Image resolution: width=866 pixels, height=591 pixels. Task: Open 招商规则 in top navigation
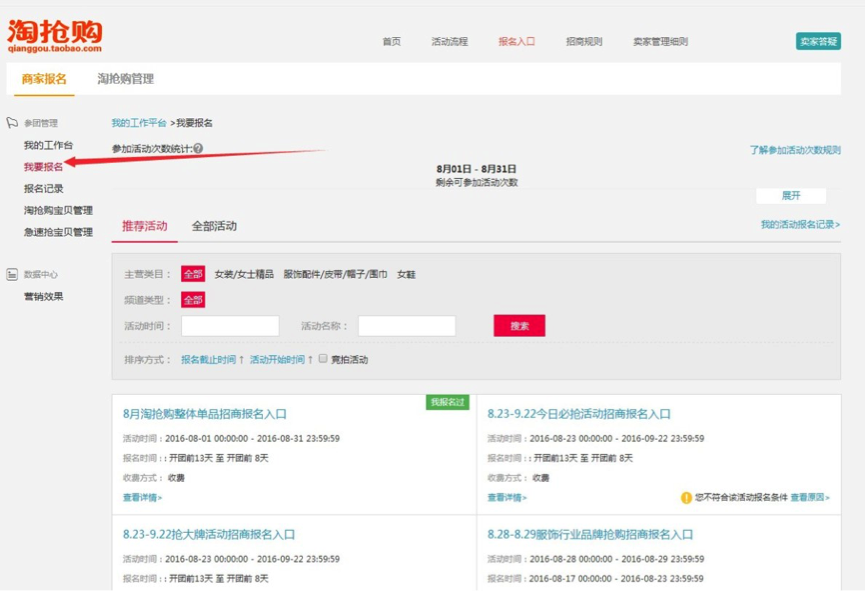click(x=584, y=41)
